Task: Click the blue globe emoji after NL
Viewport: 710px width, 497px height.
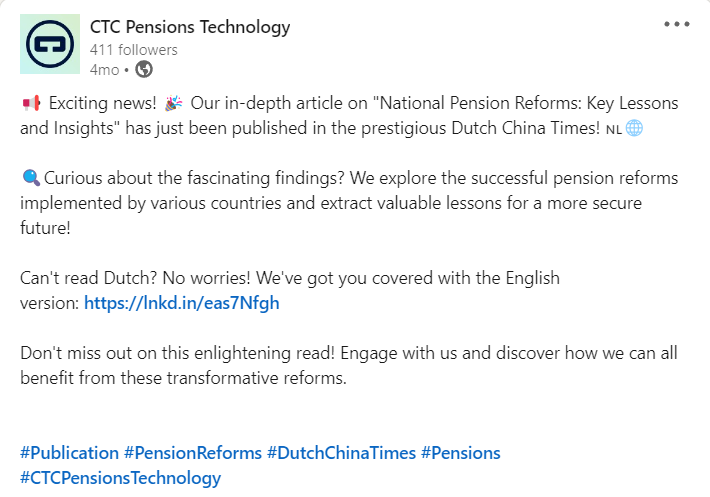Action: tap(634, 129)
